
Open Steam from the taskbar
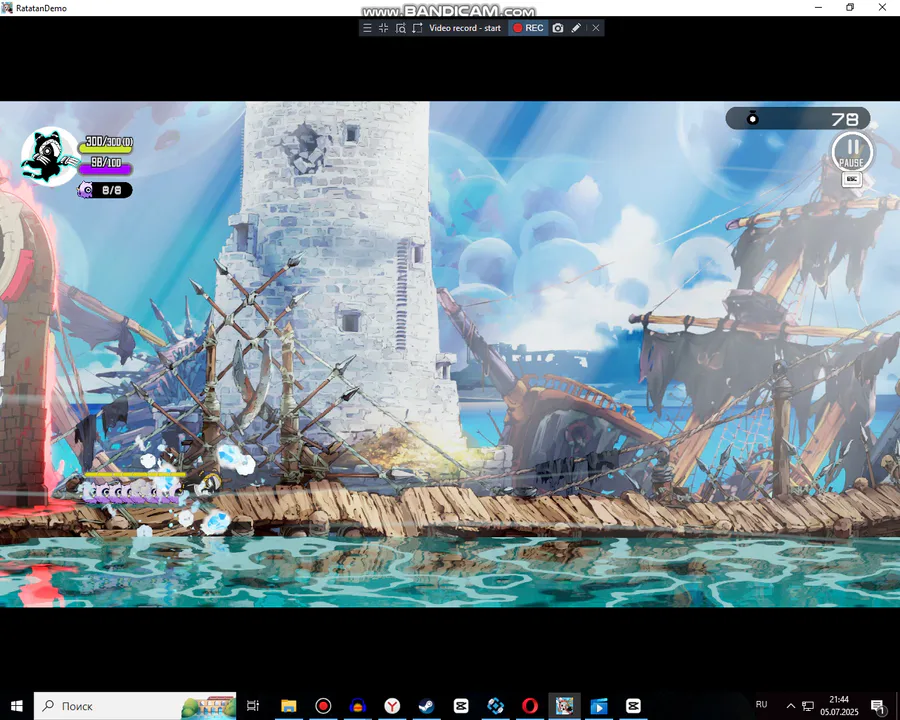coord(426,706)
